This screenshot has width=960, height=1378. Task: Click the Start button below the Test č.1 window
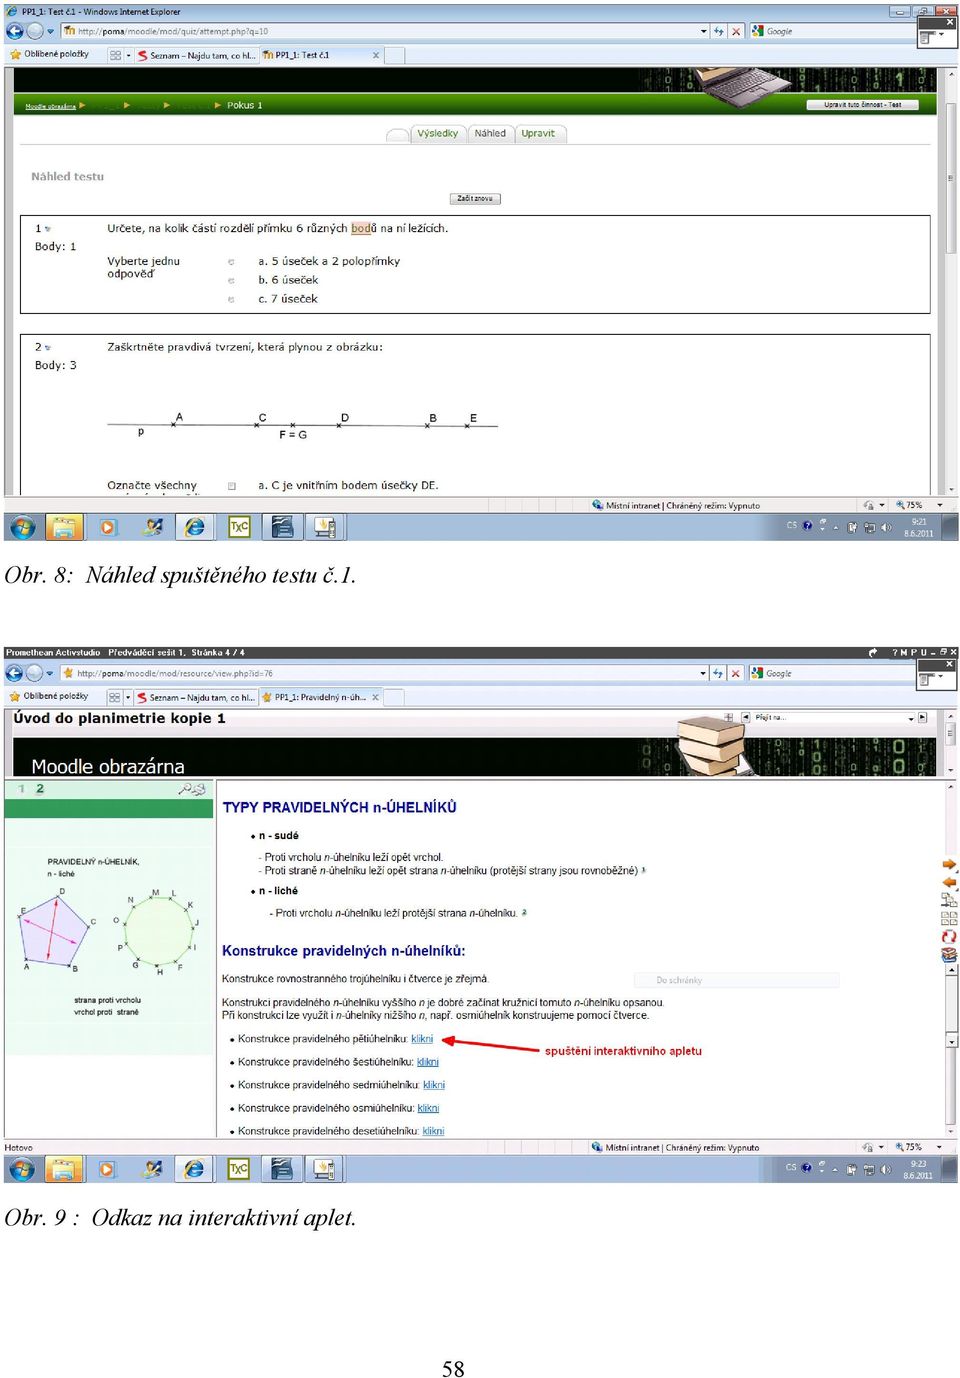click(x=22, y=527)
